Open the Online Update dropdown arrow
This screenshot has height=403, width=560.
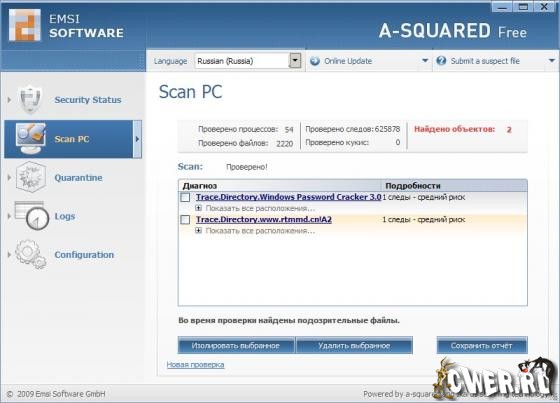pos(425,60)
